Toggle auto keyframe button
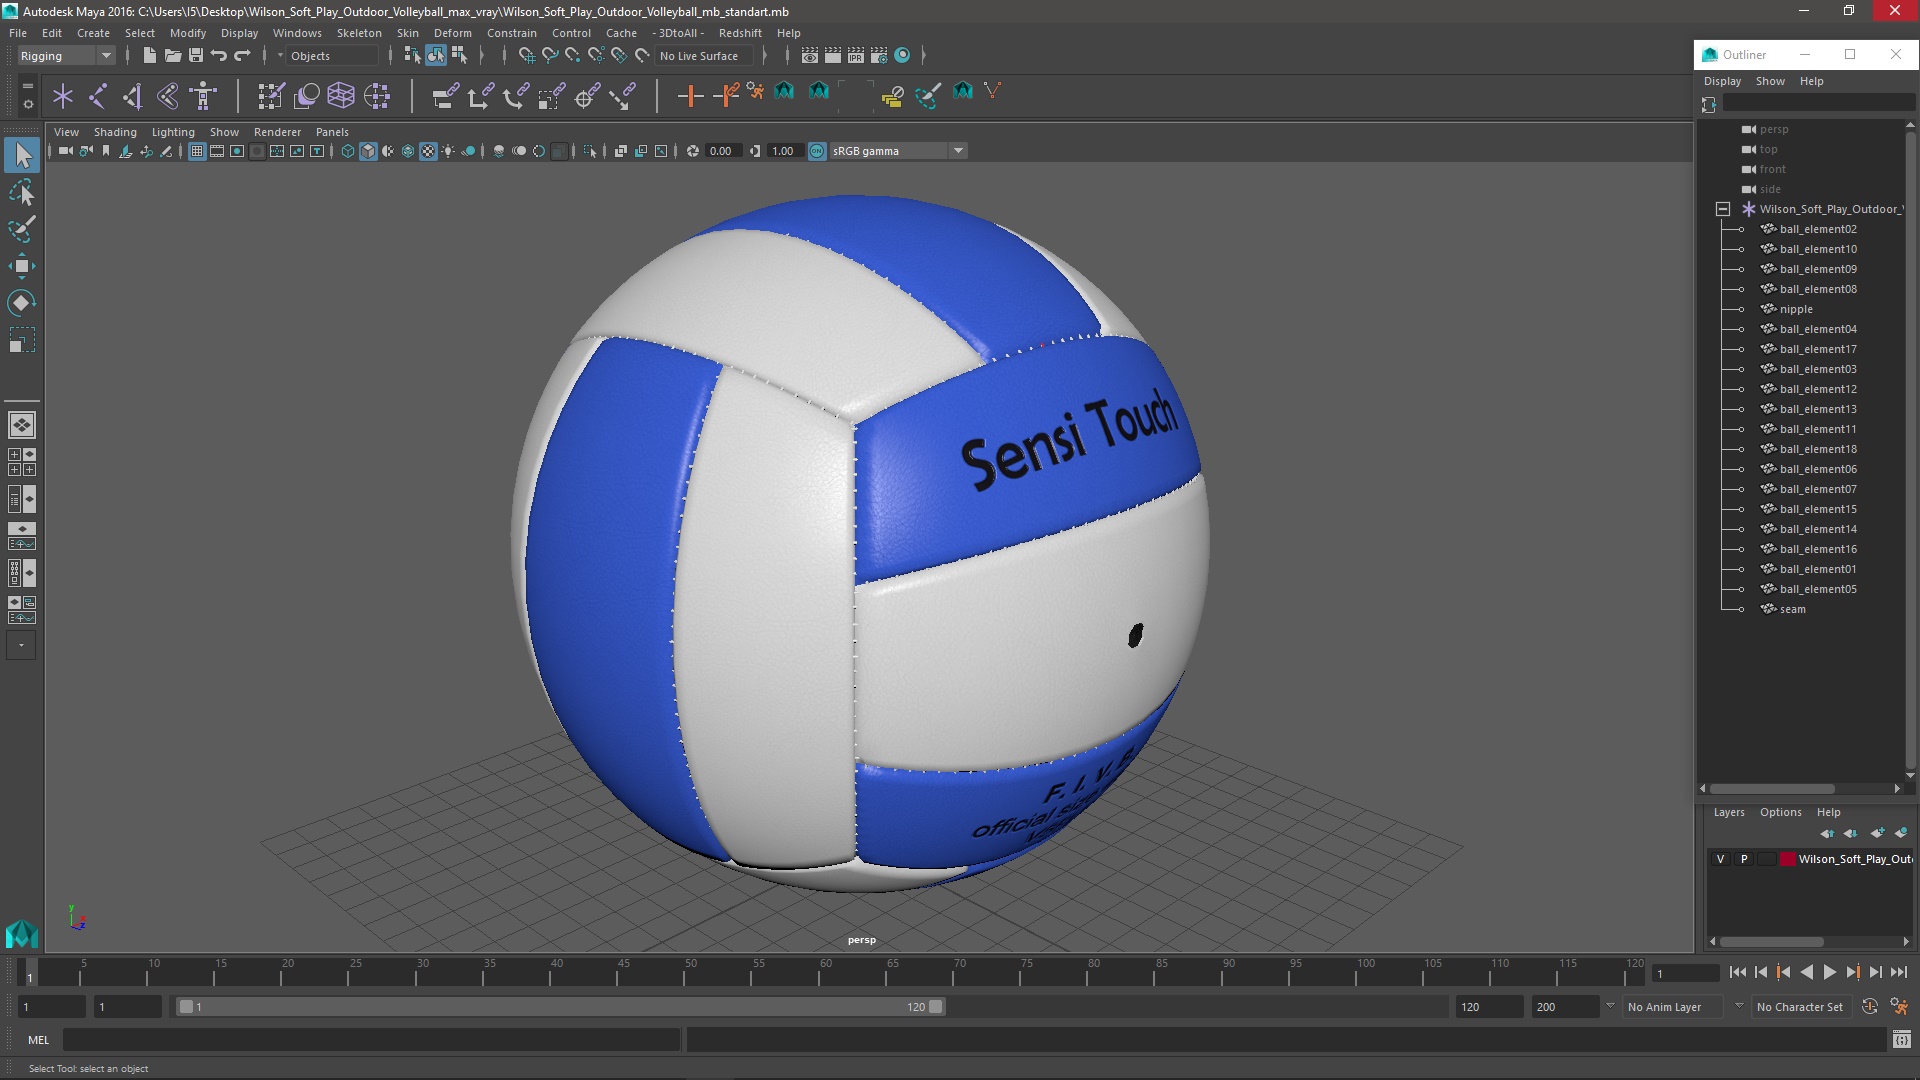1920x1080 pixels. [1870, 1007]
